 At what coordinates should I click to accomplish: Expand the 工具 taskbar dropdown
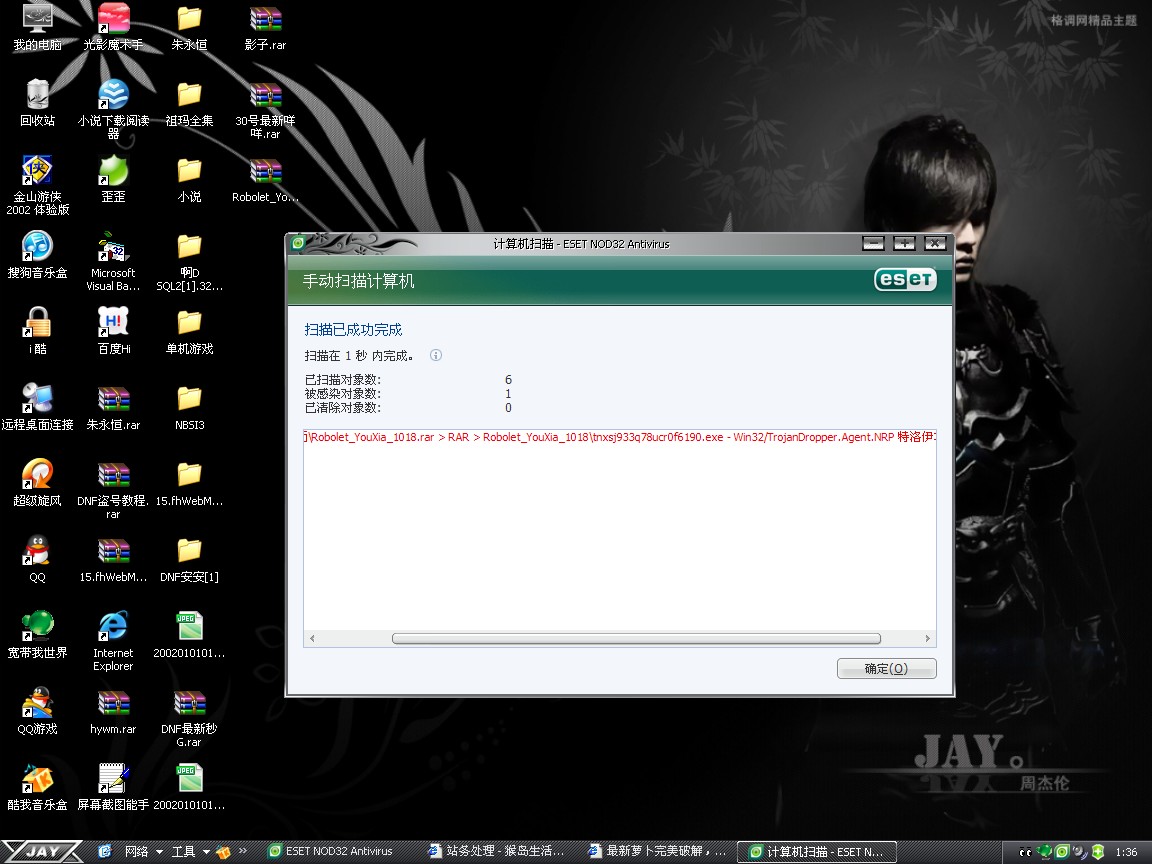click(x=206, y=852)
